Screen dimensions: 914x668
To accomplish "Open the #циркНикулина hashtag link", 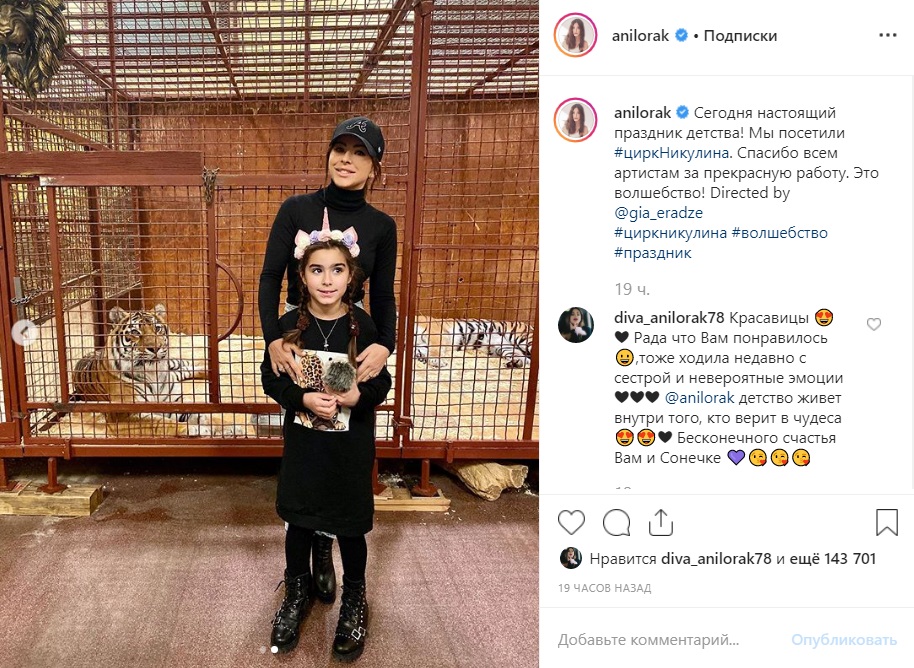I will (672, 153).
